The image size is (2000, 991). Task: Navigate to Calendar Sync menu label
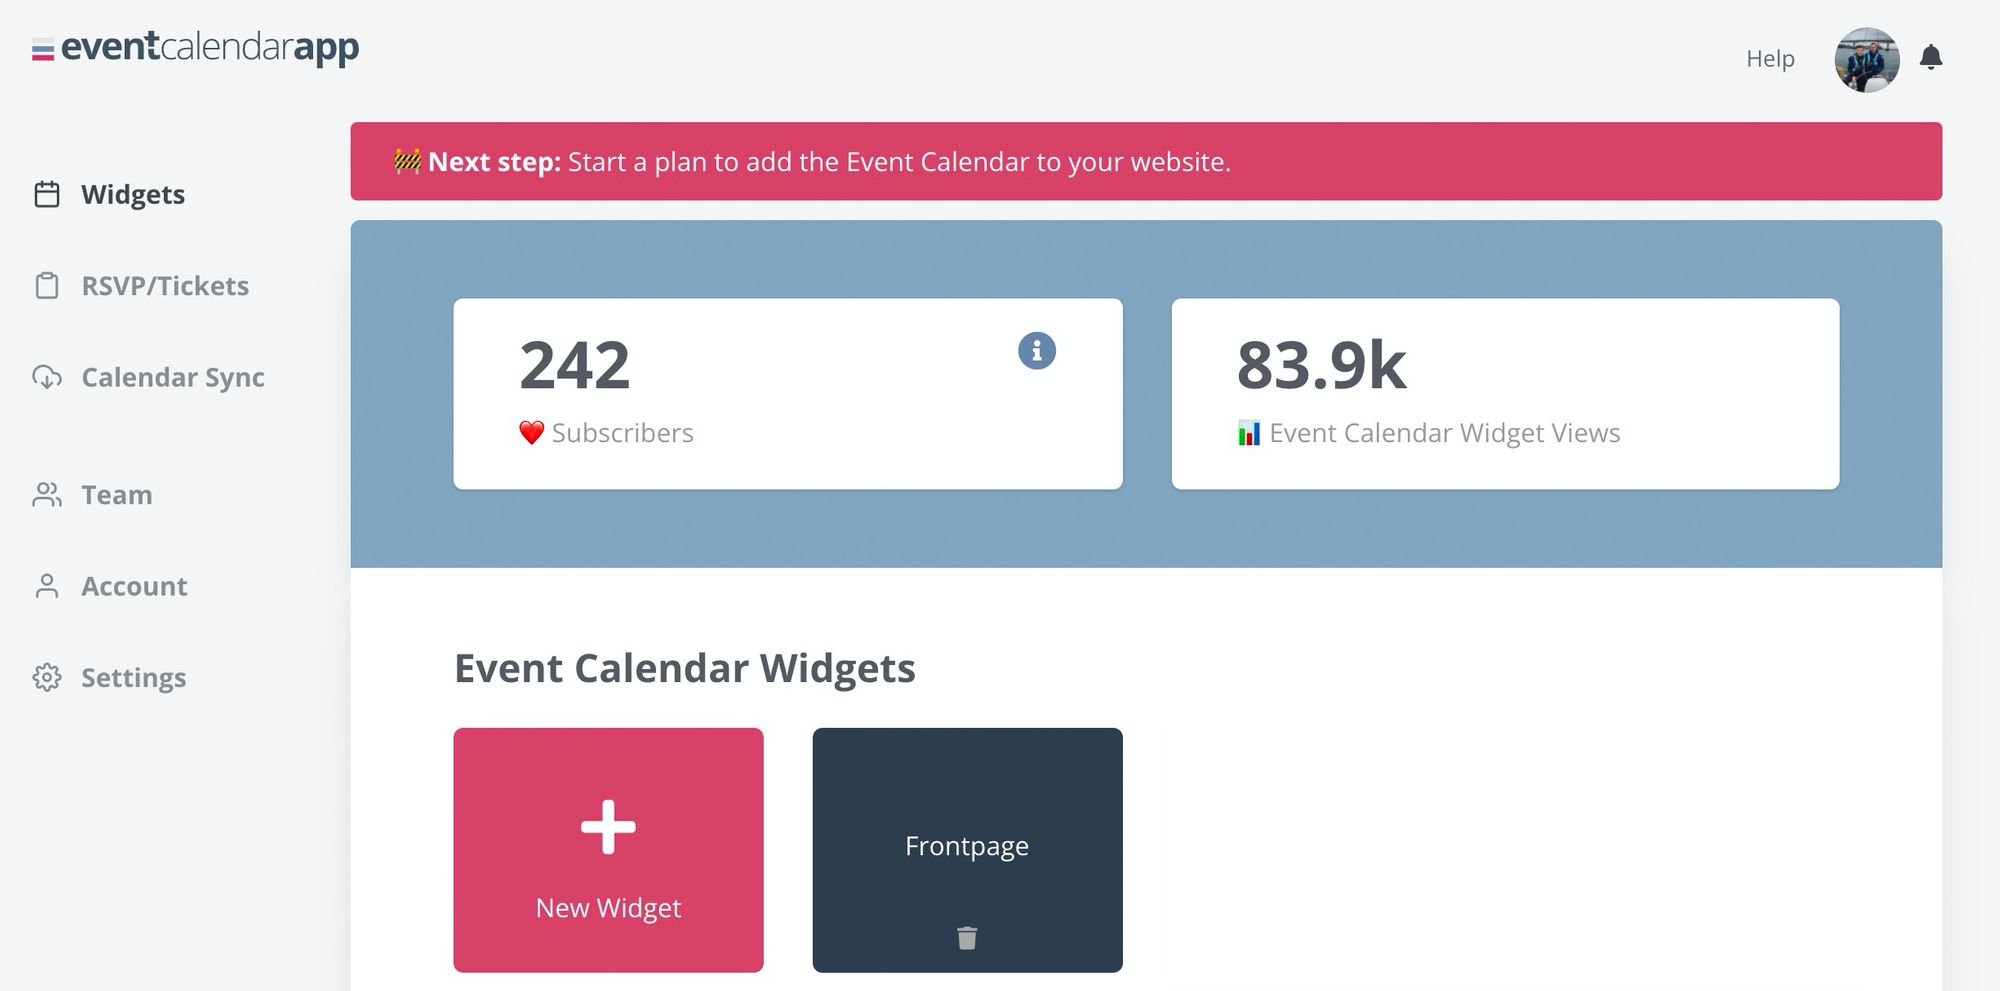(173, 377)
